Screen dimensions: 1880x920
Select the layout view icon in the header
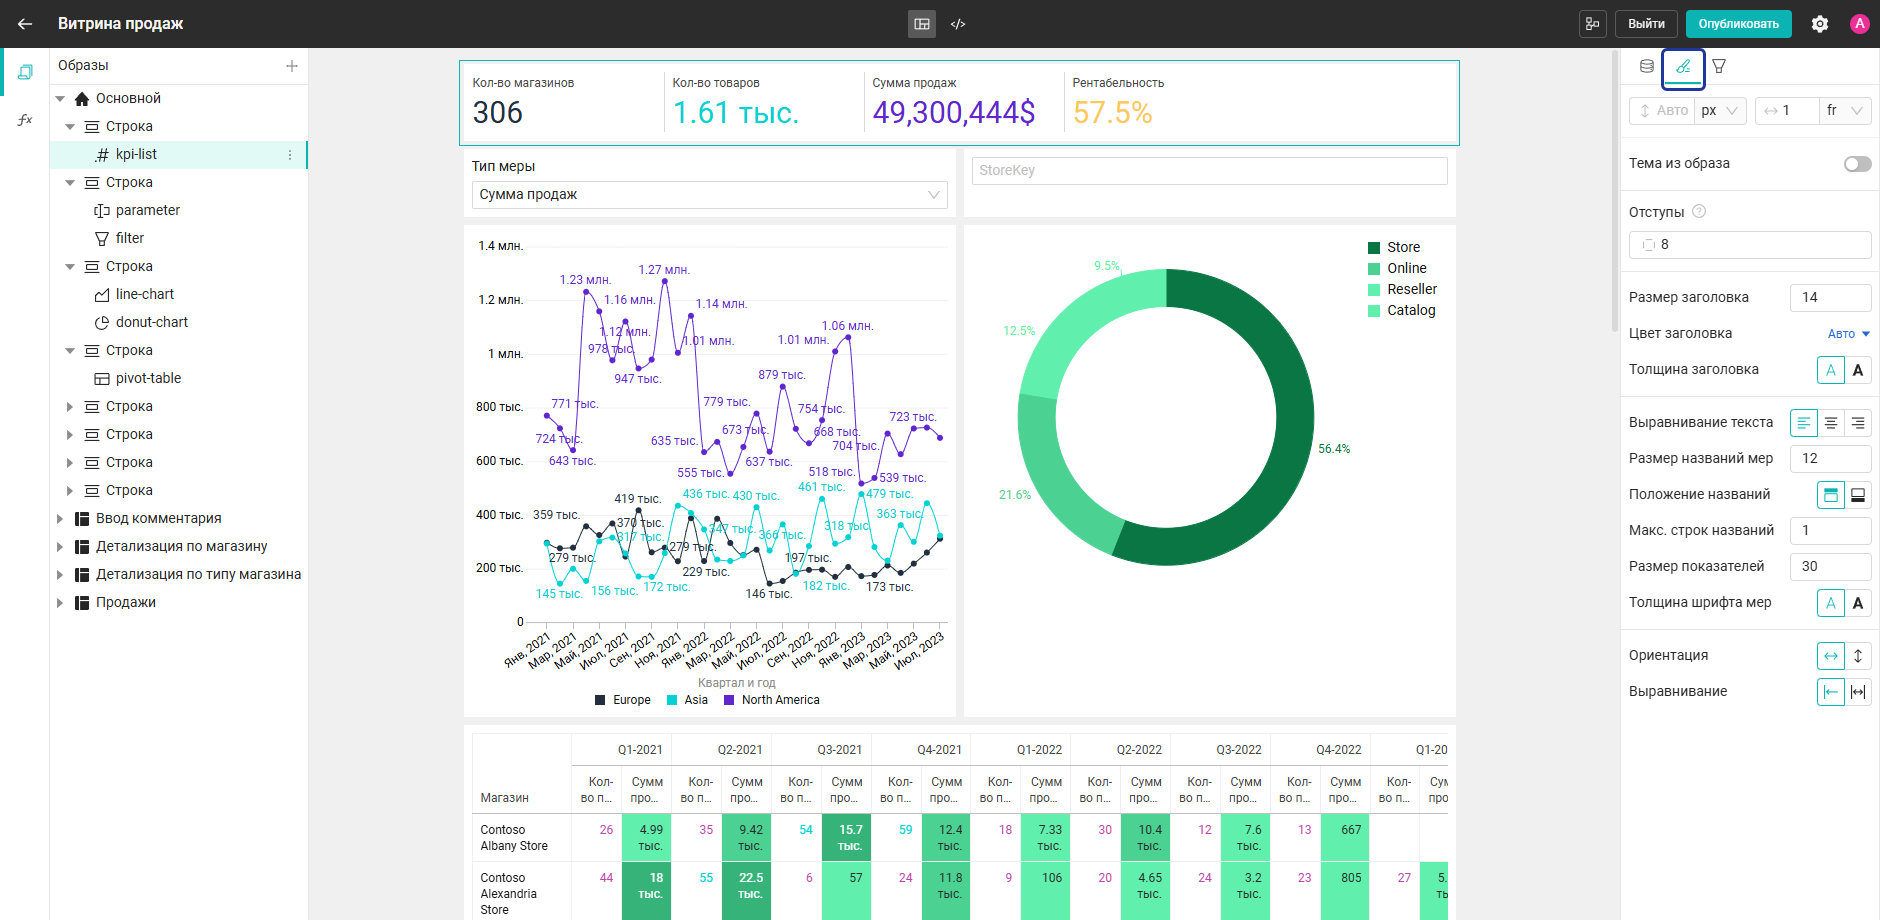pyautogui.click(x=922, y=24)
